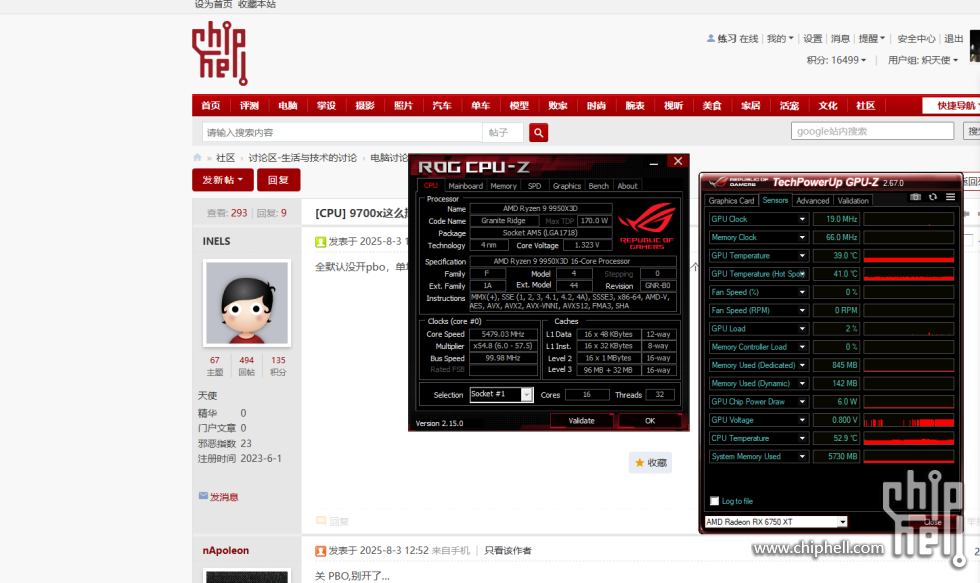Viewport: 980px width, 583px height.
Task: Open 摄影 in red navigation bar
Action: click(365, 106)
